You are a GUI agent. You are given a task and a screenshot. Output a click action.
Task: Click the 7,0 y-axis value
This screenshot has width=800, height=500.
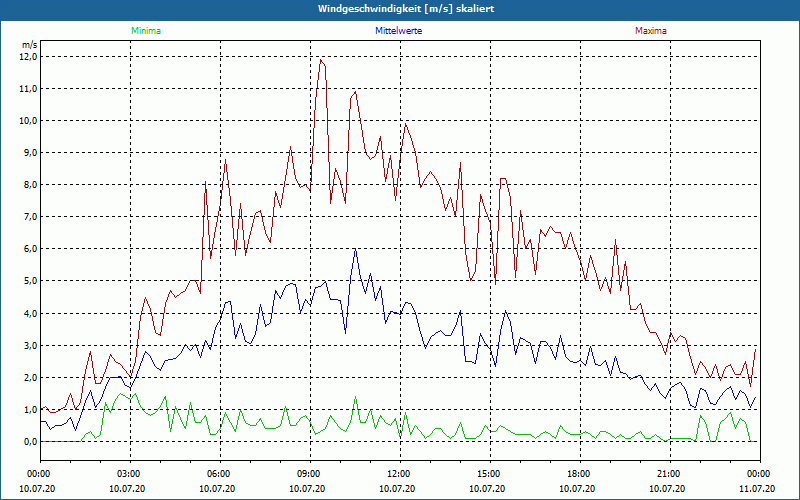coord(30,217)
